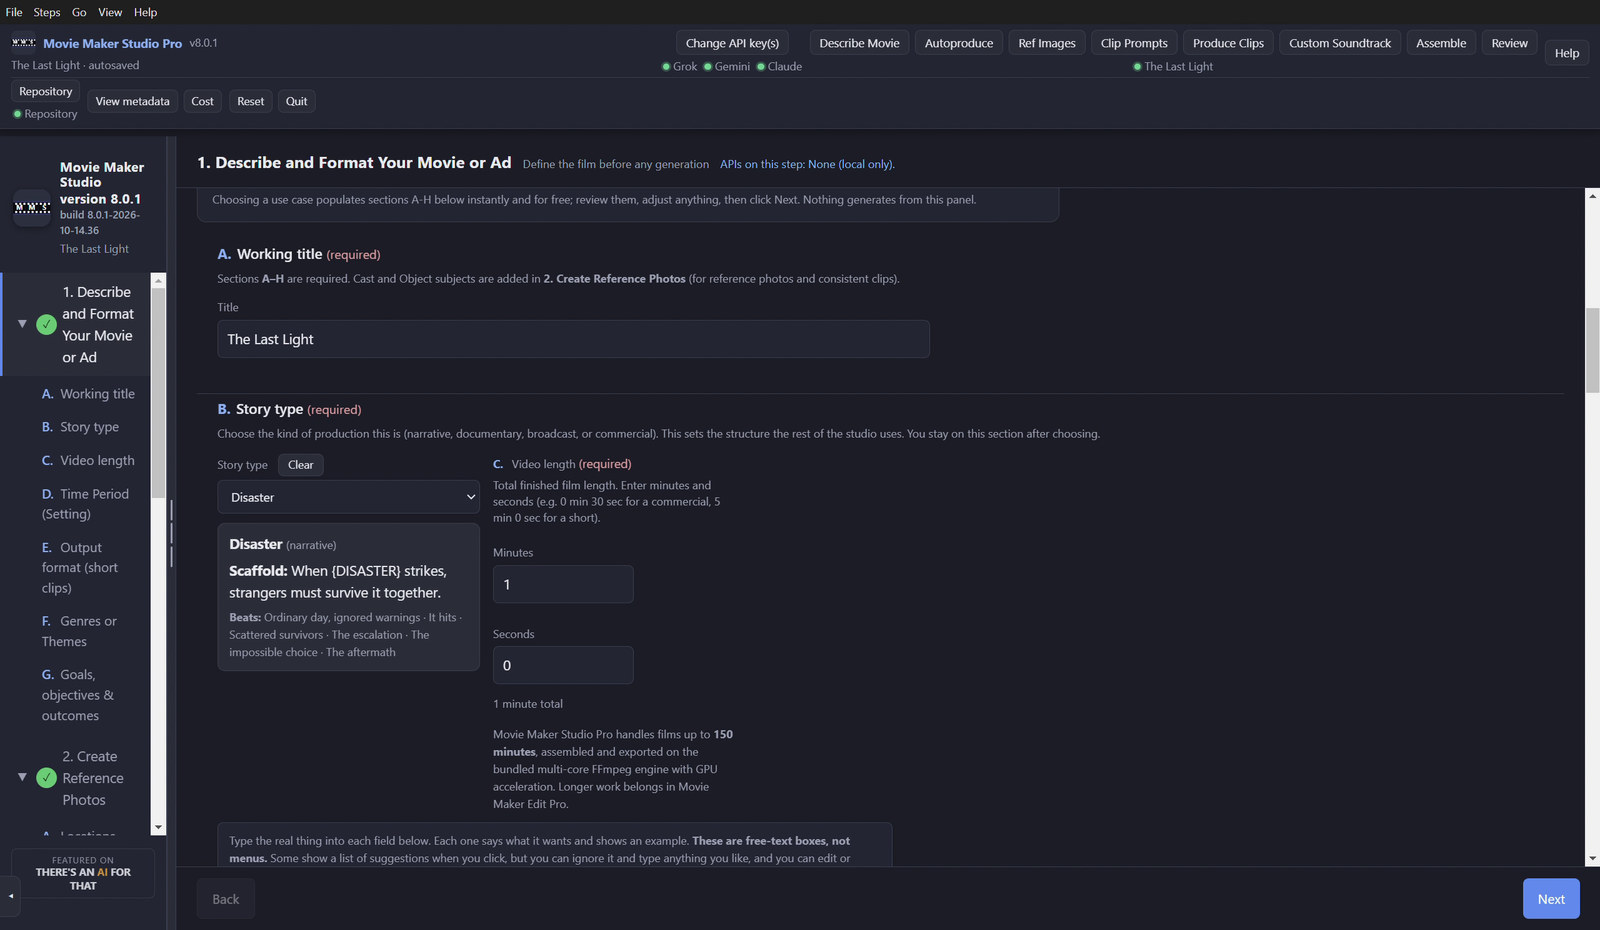This screenshot has width=1600, height=930.
Task: Collapse the Describe and Format step triangle
Action: pyautogui.click(x=22, y=324)
